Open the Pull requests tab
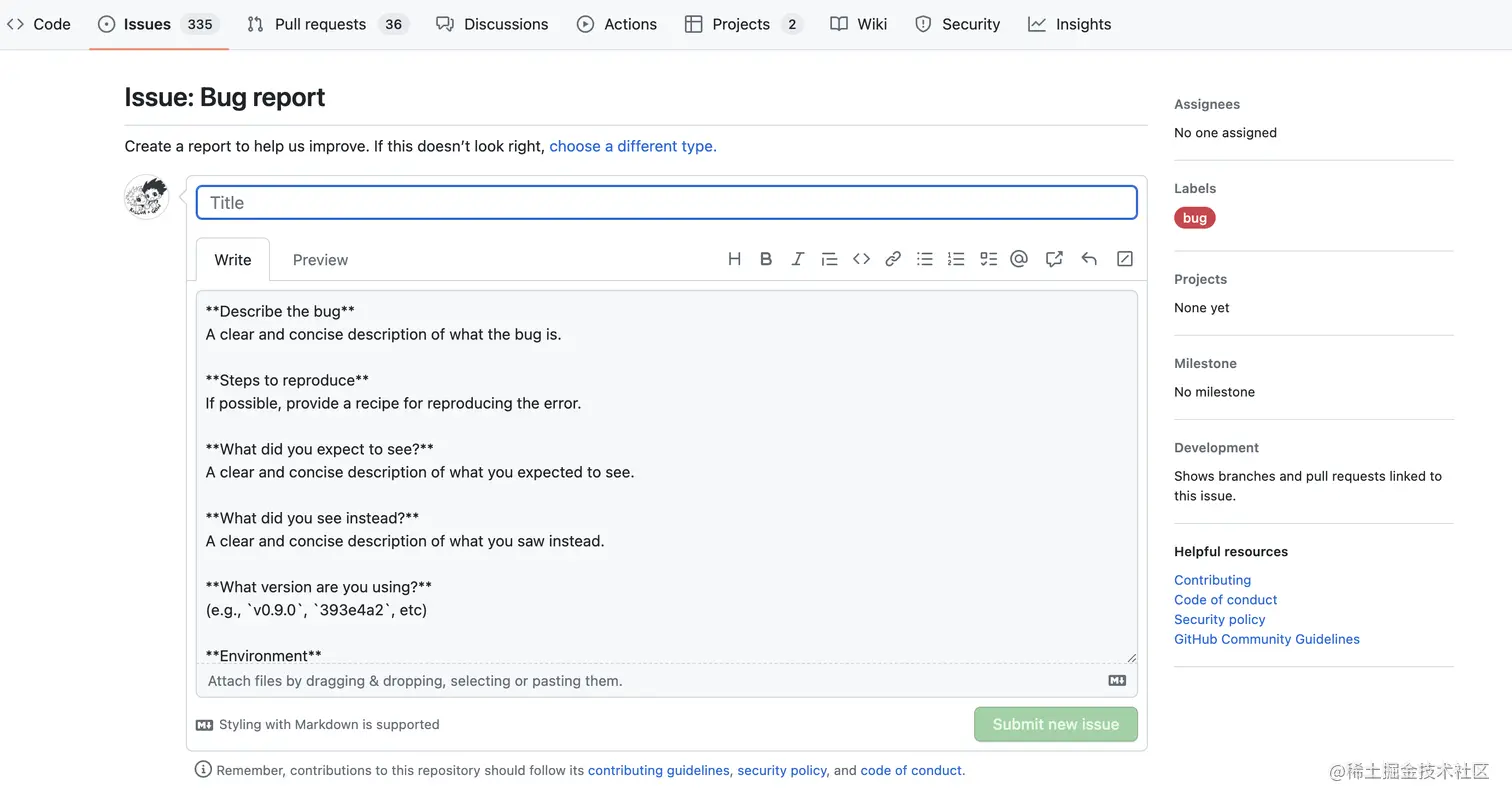 point(320,24)
